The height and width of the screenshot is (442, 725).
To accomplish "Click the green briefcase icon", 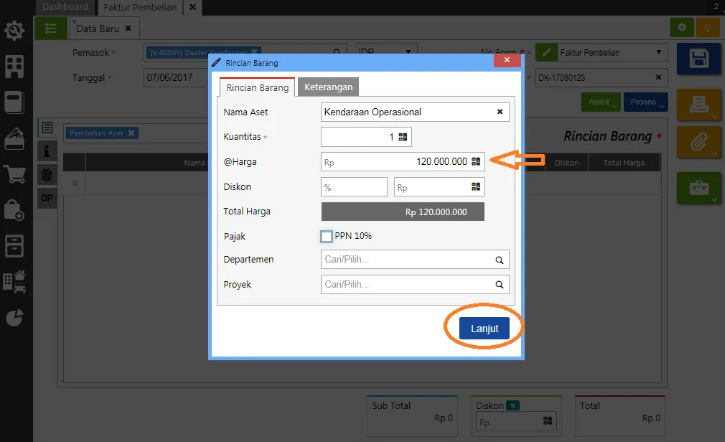I will 699,187.
